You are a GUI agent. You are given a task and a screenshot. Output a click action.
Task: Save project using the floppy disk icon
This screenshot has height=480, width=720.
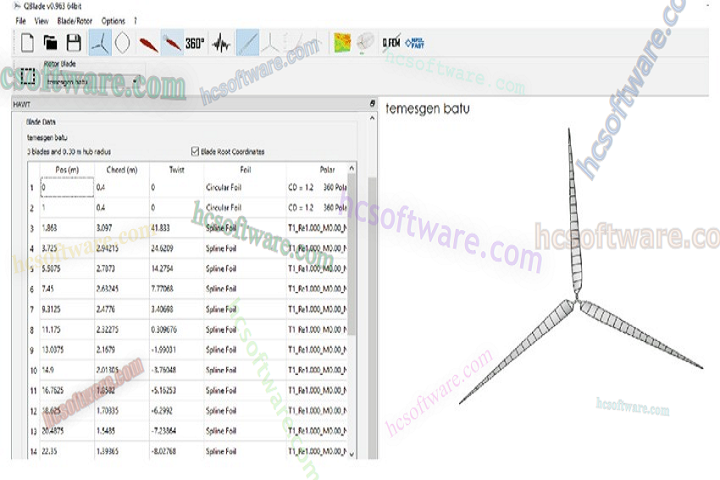[x=74, y=43]
